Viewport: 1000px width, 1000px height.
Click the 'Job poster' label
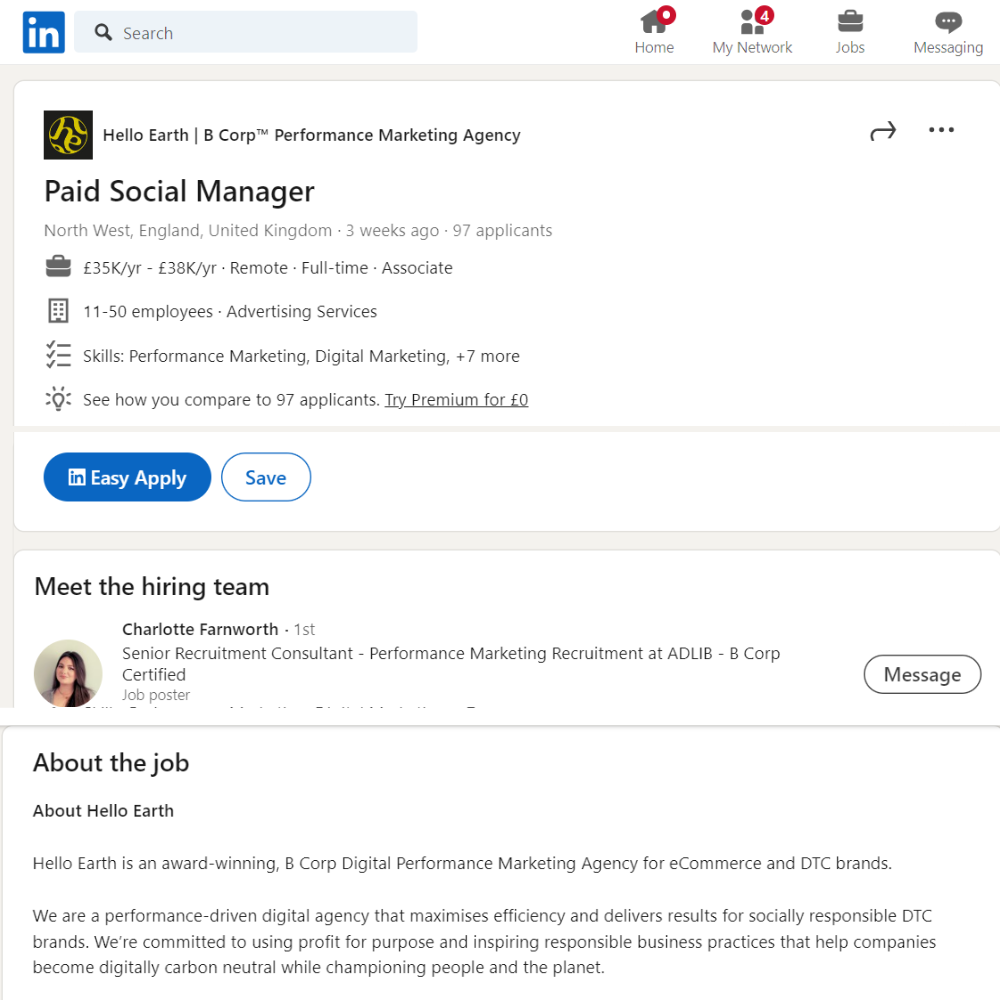[x=156, y=695]
